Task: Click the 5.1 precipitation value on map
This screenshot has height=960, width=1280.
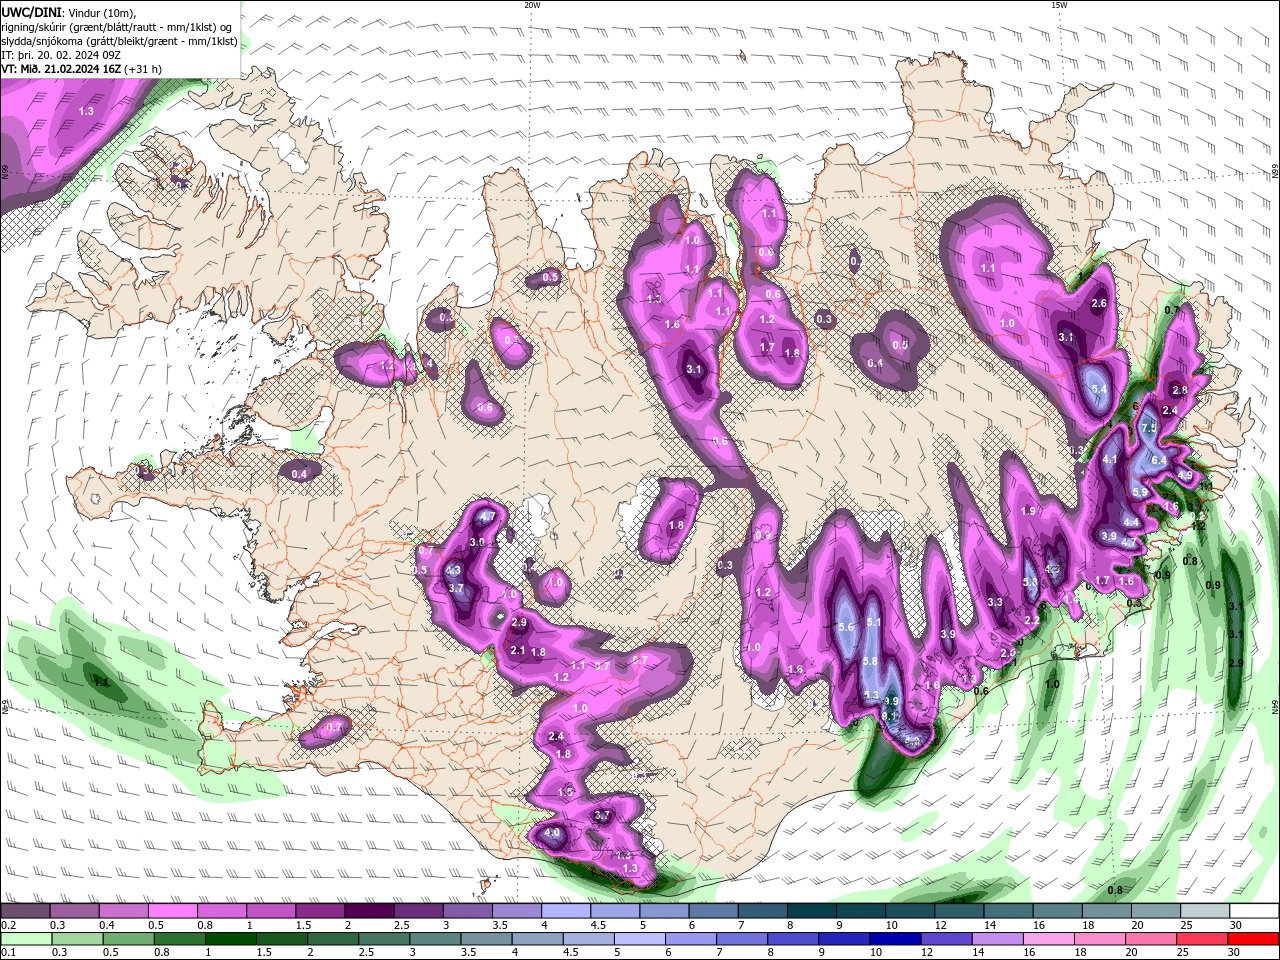Action: point(873,622)
